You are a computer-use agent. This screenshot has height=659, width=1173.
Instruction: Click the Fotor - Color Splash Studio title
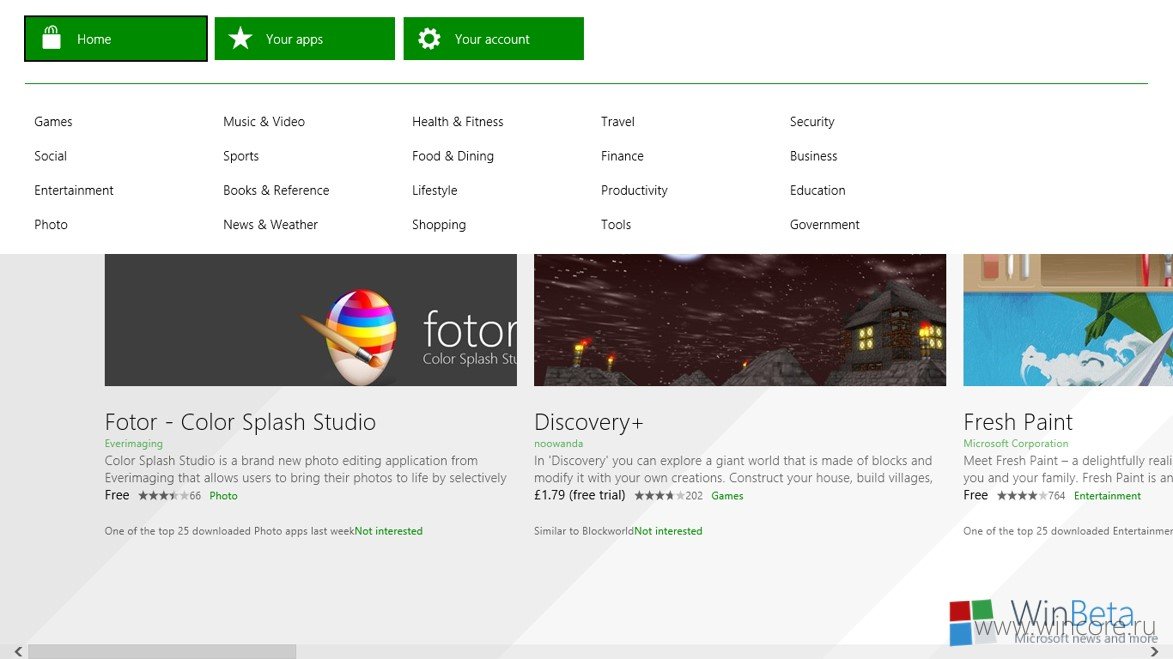tap(240, 422)
